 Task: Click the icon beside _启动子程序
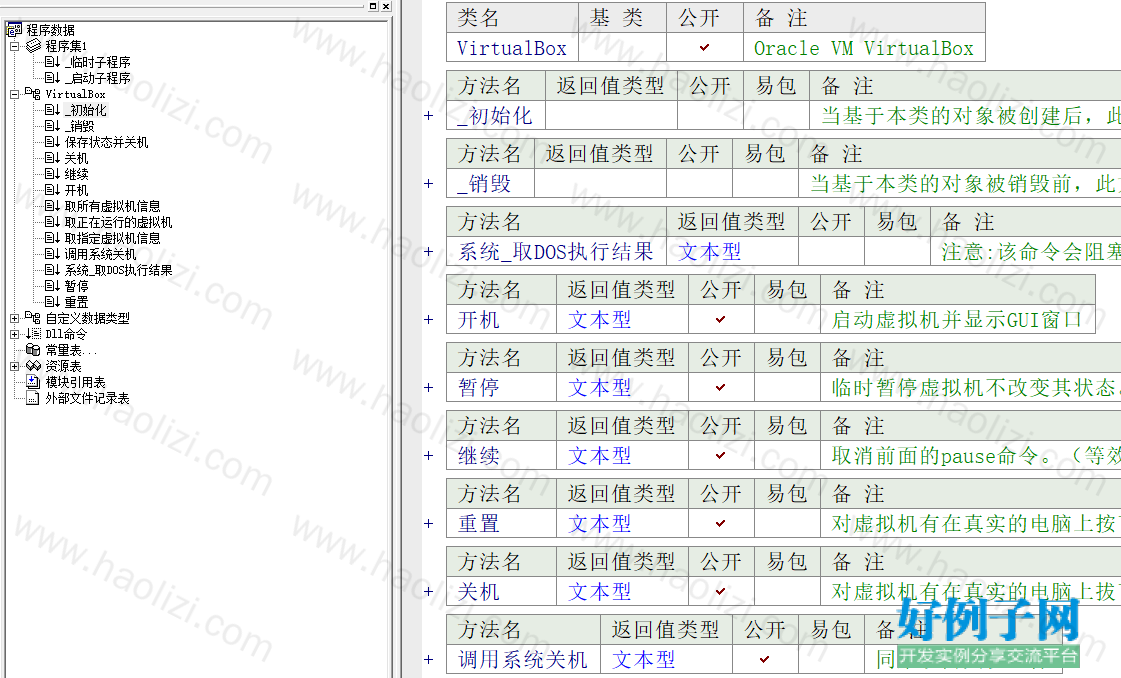[52, 78]
